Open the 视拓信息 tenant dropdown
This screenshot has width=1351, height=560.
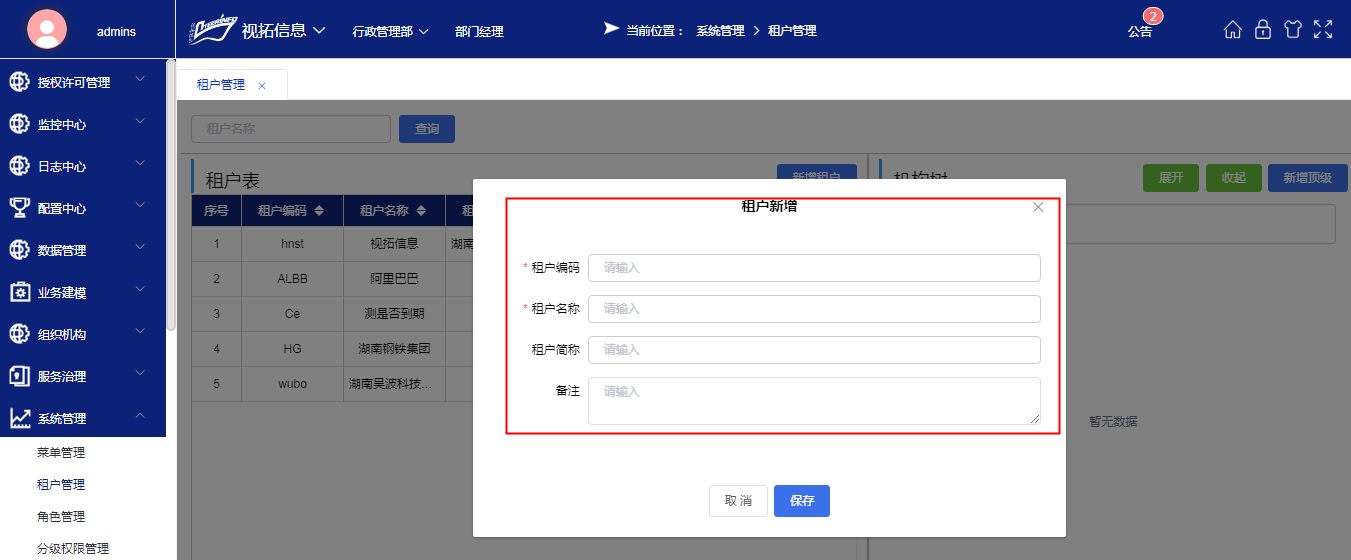coord(284,30)
